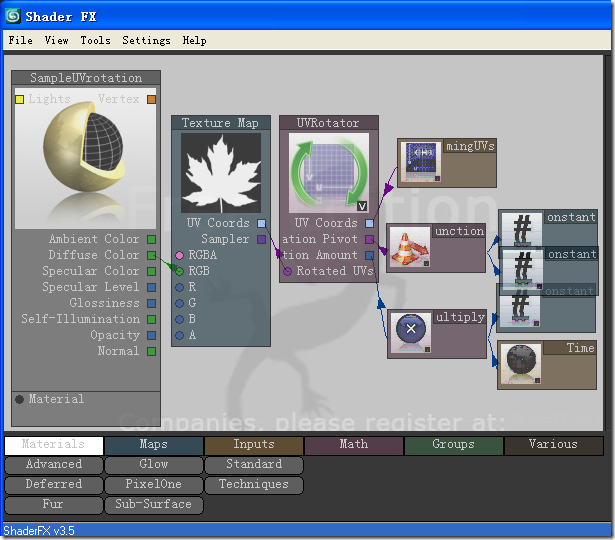615x540 pixels.
Task: Click the Multiply node X sphere icon
Action: pyautogui.click(x=411, y=333)
